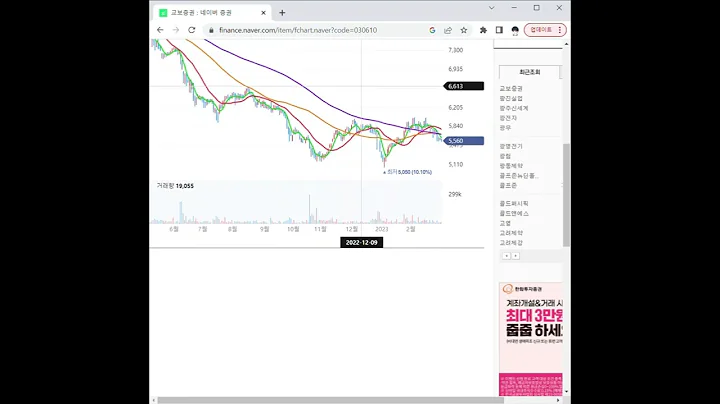Screen dimensions: 720x404
Task: Toggle the browser side panel icon
Action: pyautogui.click(x=499, y=30)
